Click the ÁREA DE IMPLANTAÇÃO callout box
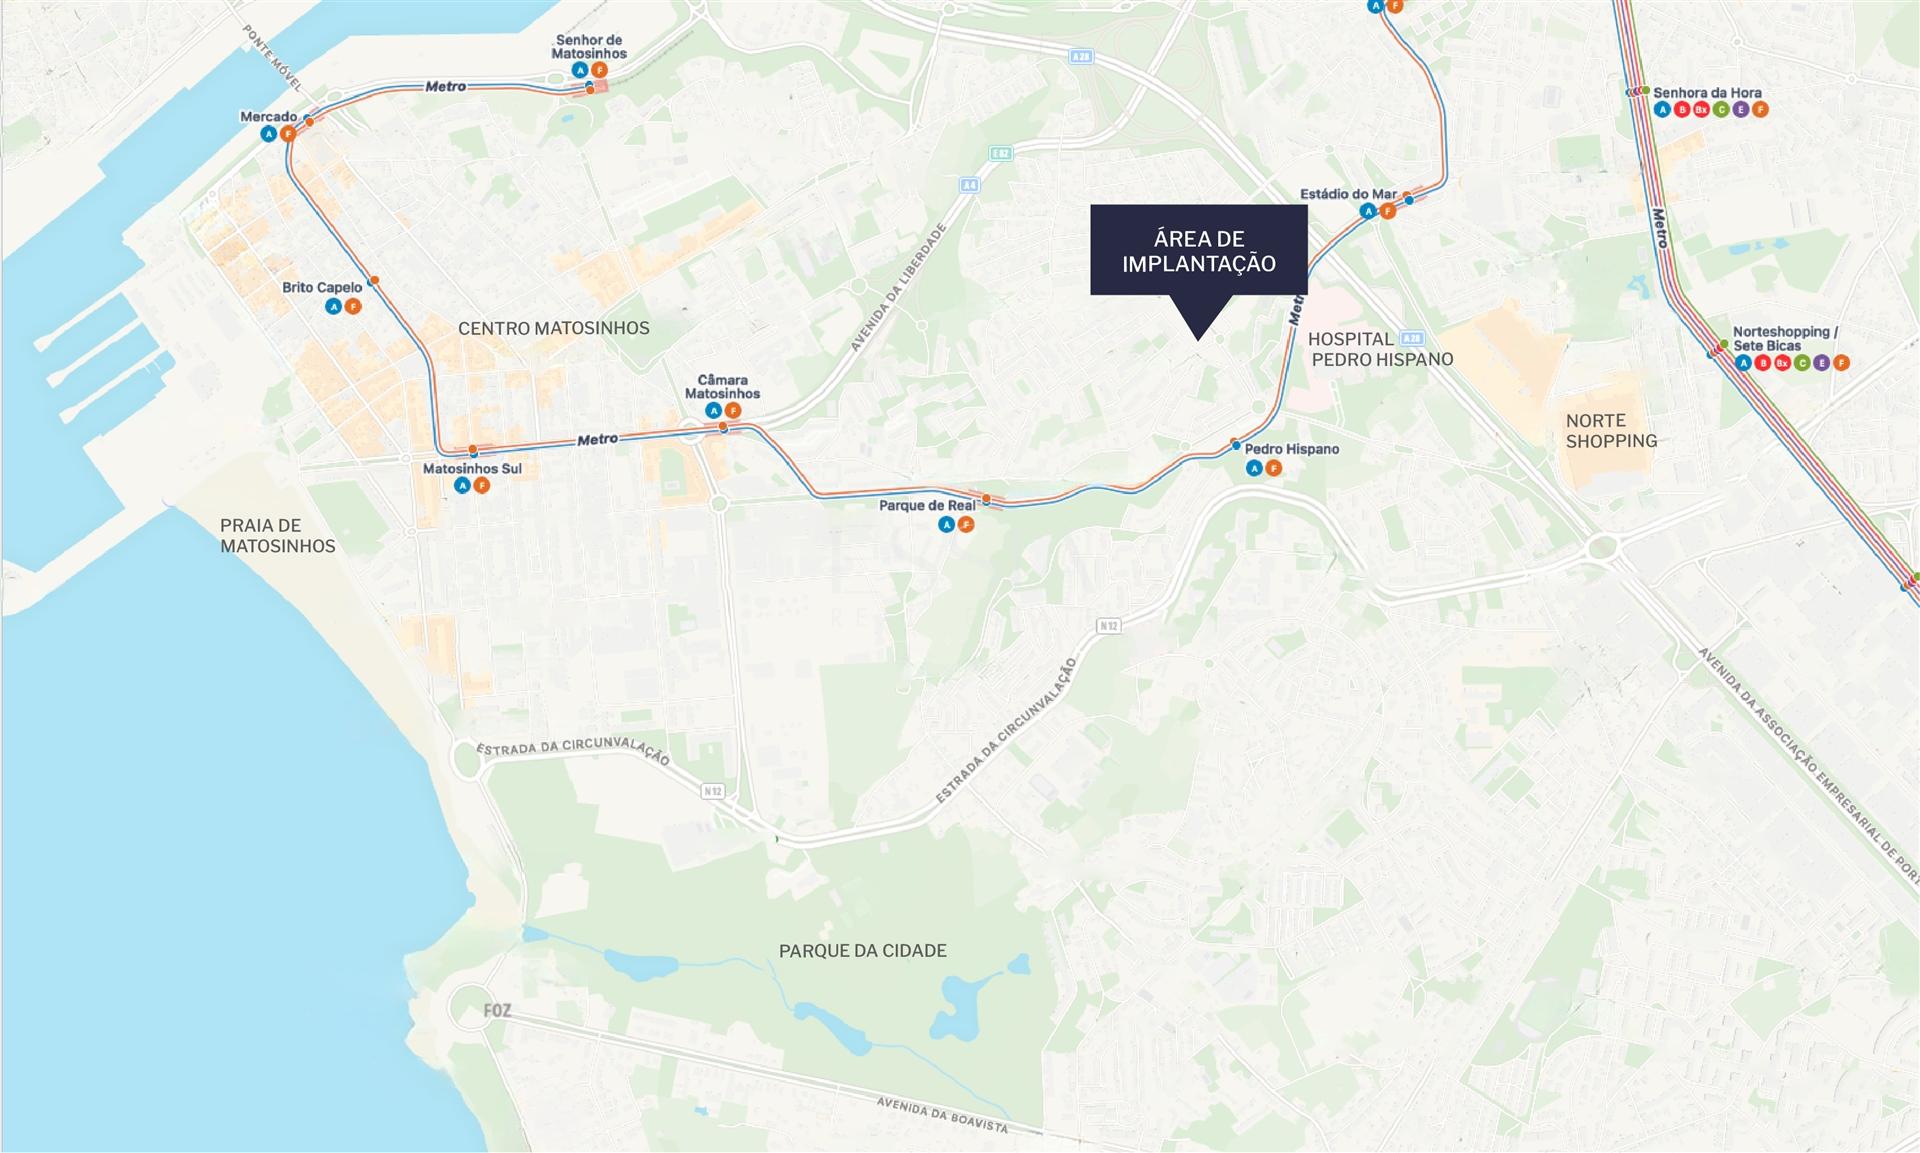Screen dimensions: 1920x1153 pyautogui.click(x=1199, y=250)
